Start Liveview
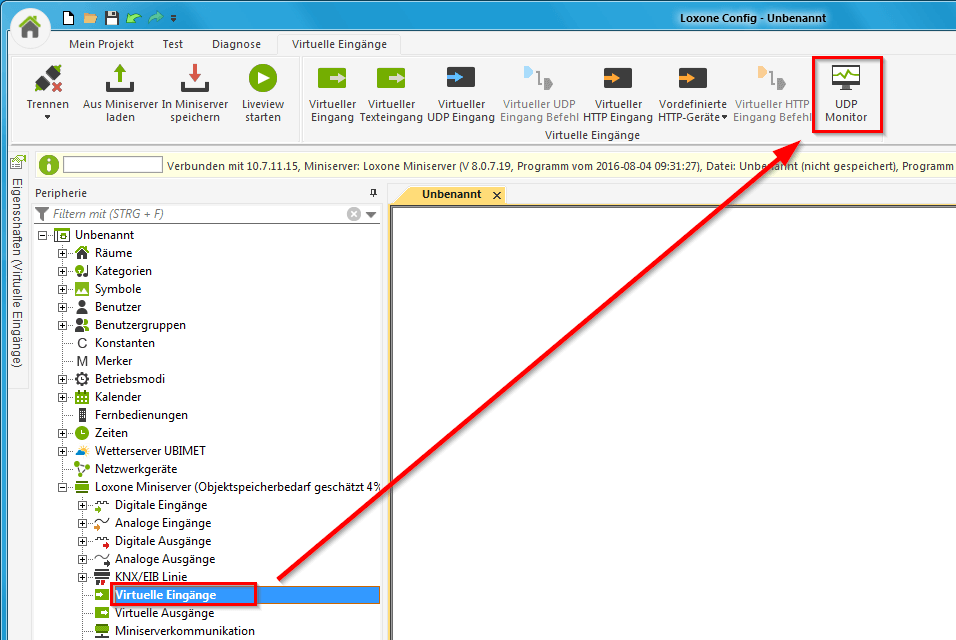Screen dimensions: 956x640 click(x=262, y=95)
